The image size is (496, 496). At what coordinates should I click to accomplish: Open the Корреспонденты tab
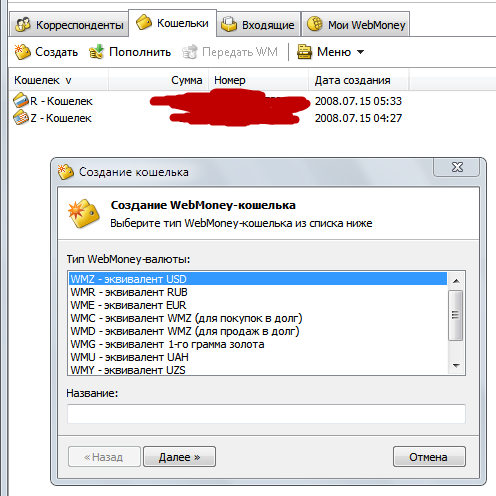pos(69,24)
